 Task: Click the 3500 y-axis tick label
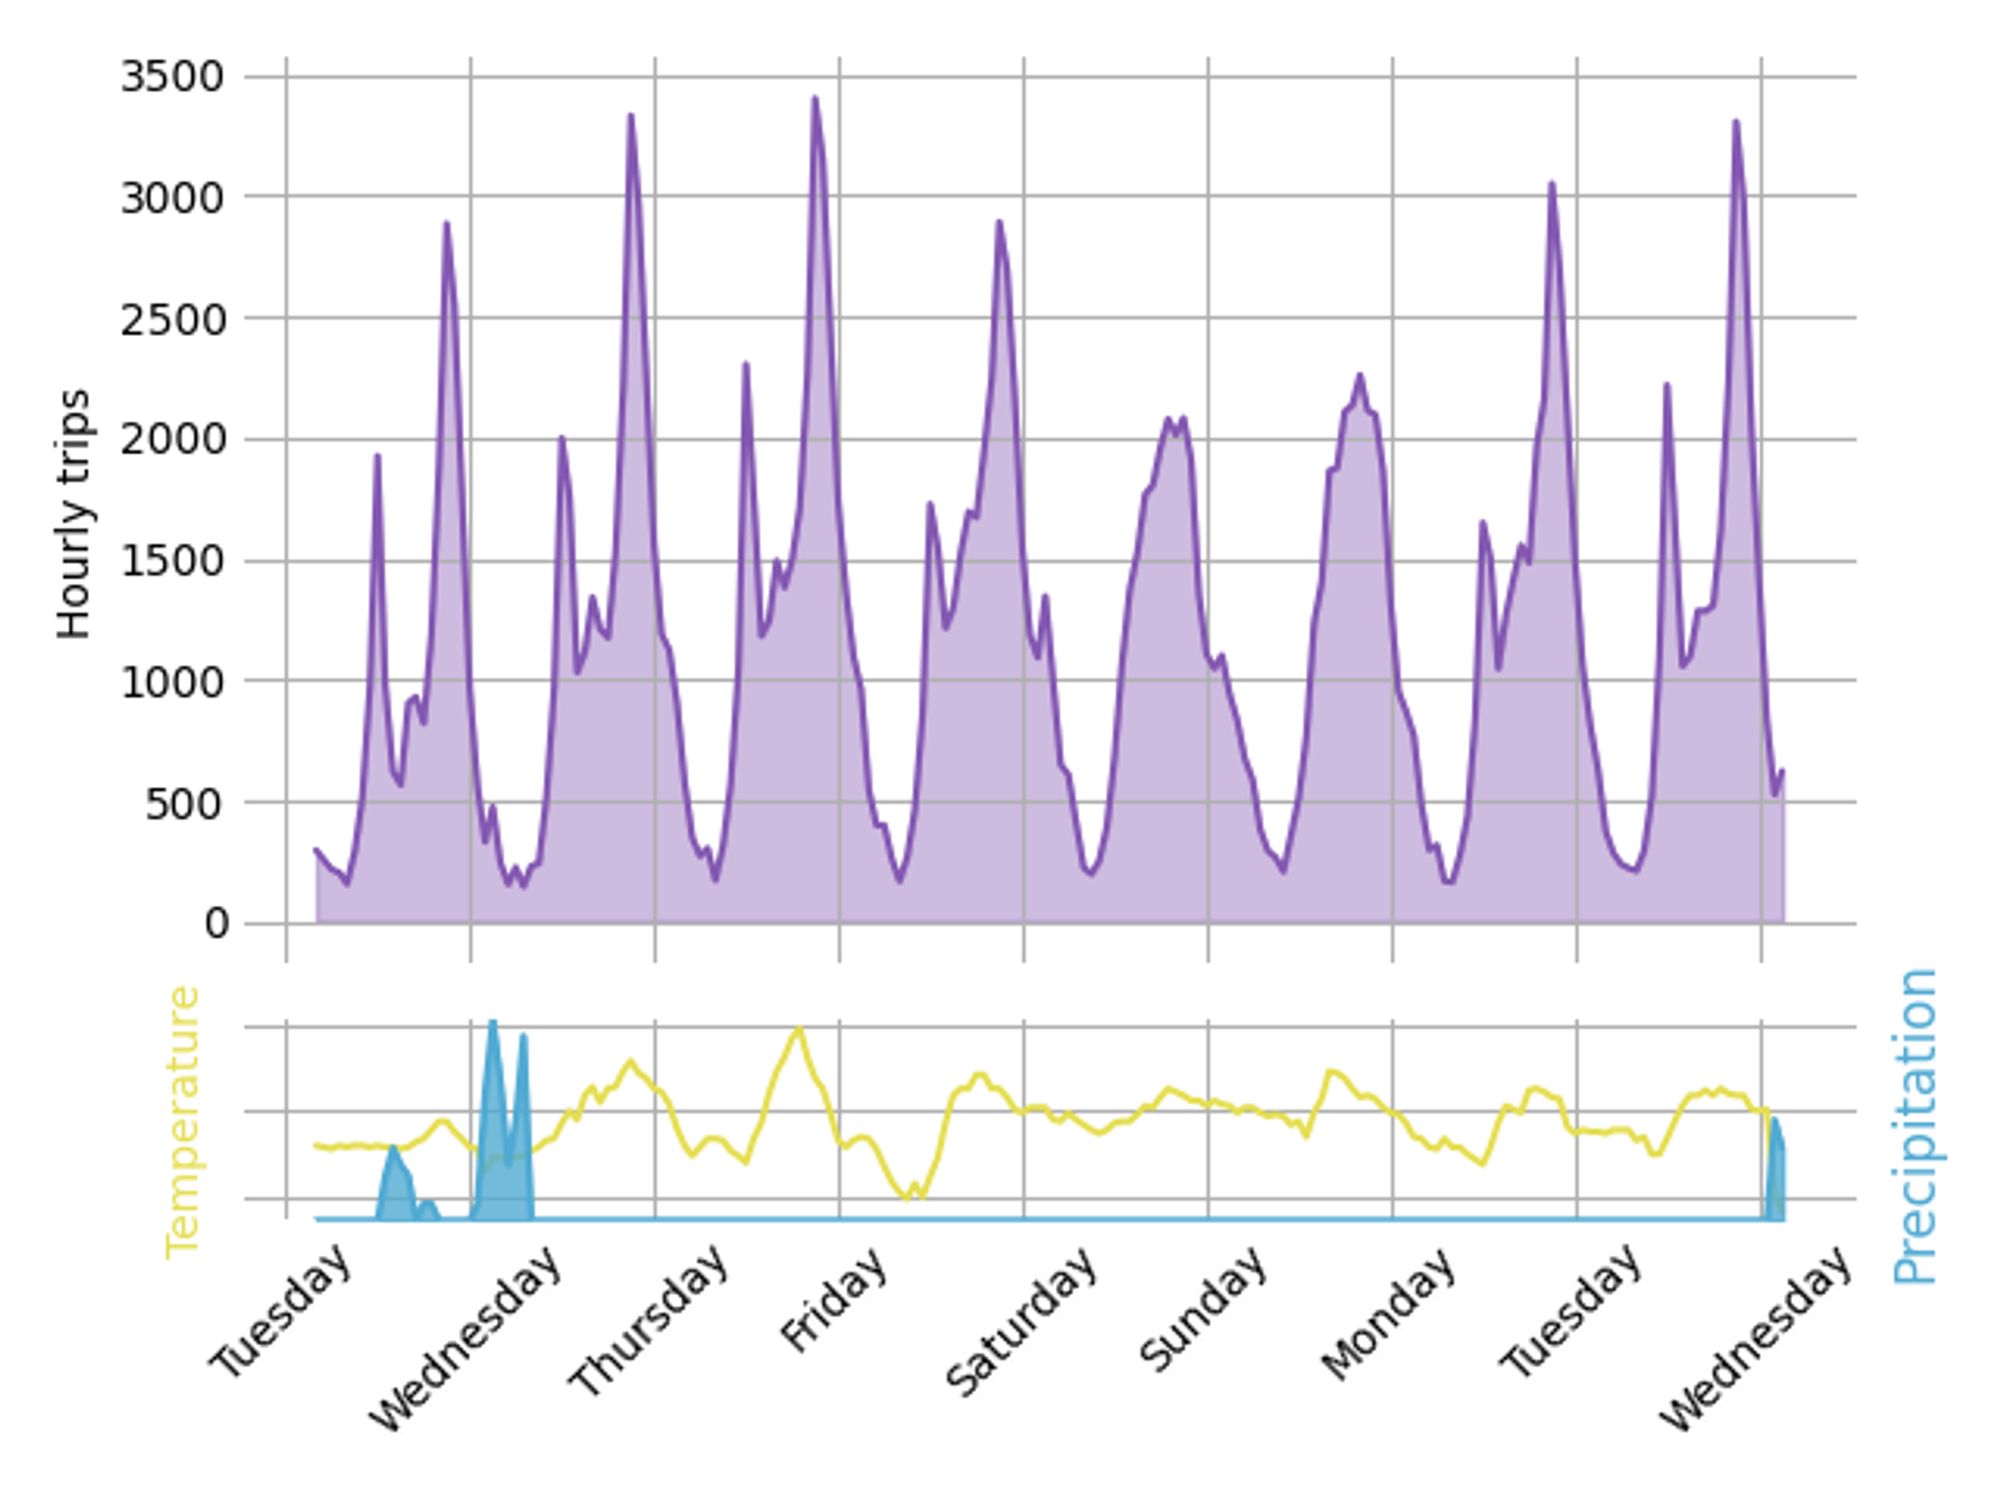[172, 77]
